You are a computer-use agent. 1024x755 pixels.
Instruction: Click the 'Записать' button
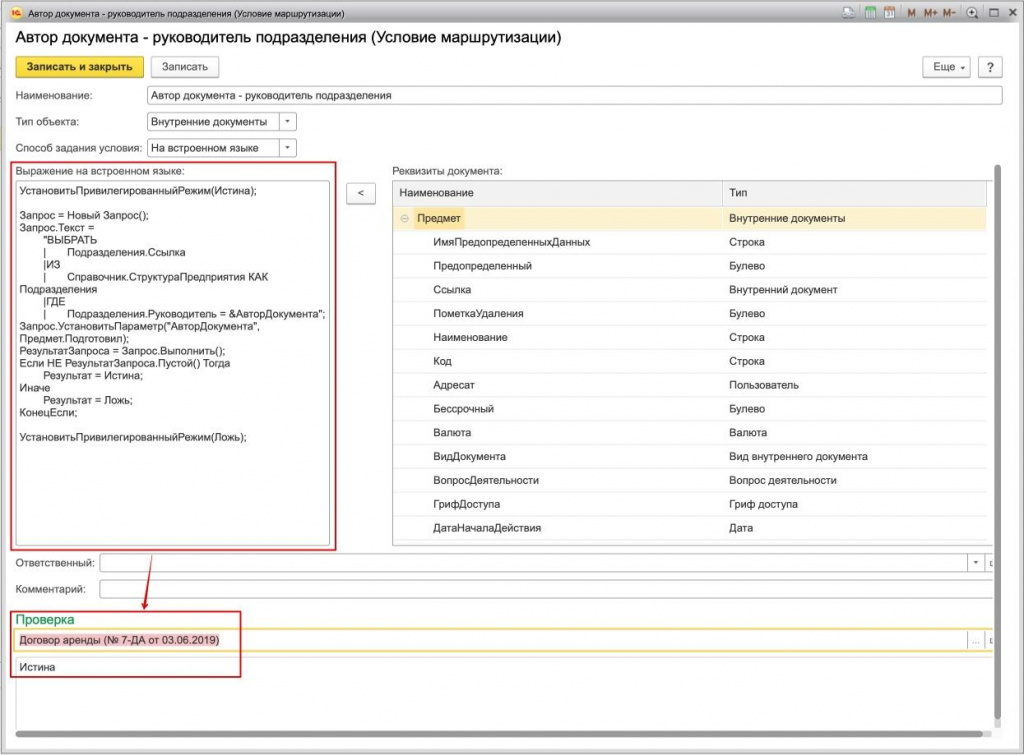pos(185,67)
